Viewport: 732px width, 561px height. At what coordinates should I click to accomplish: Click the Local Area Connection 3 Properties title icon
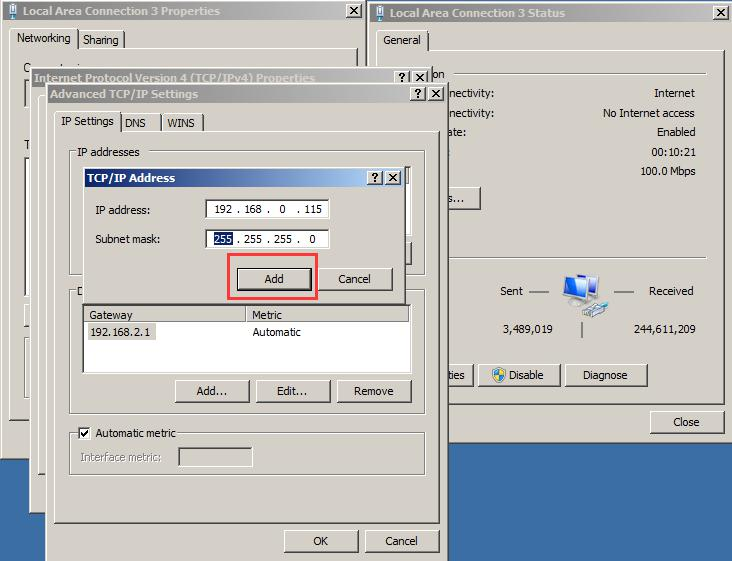click(x=11, y=11)
